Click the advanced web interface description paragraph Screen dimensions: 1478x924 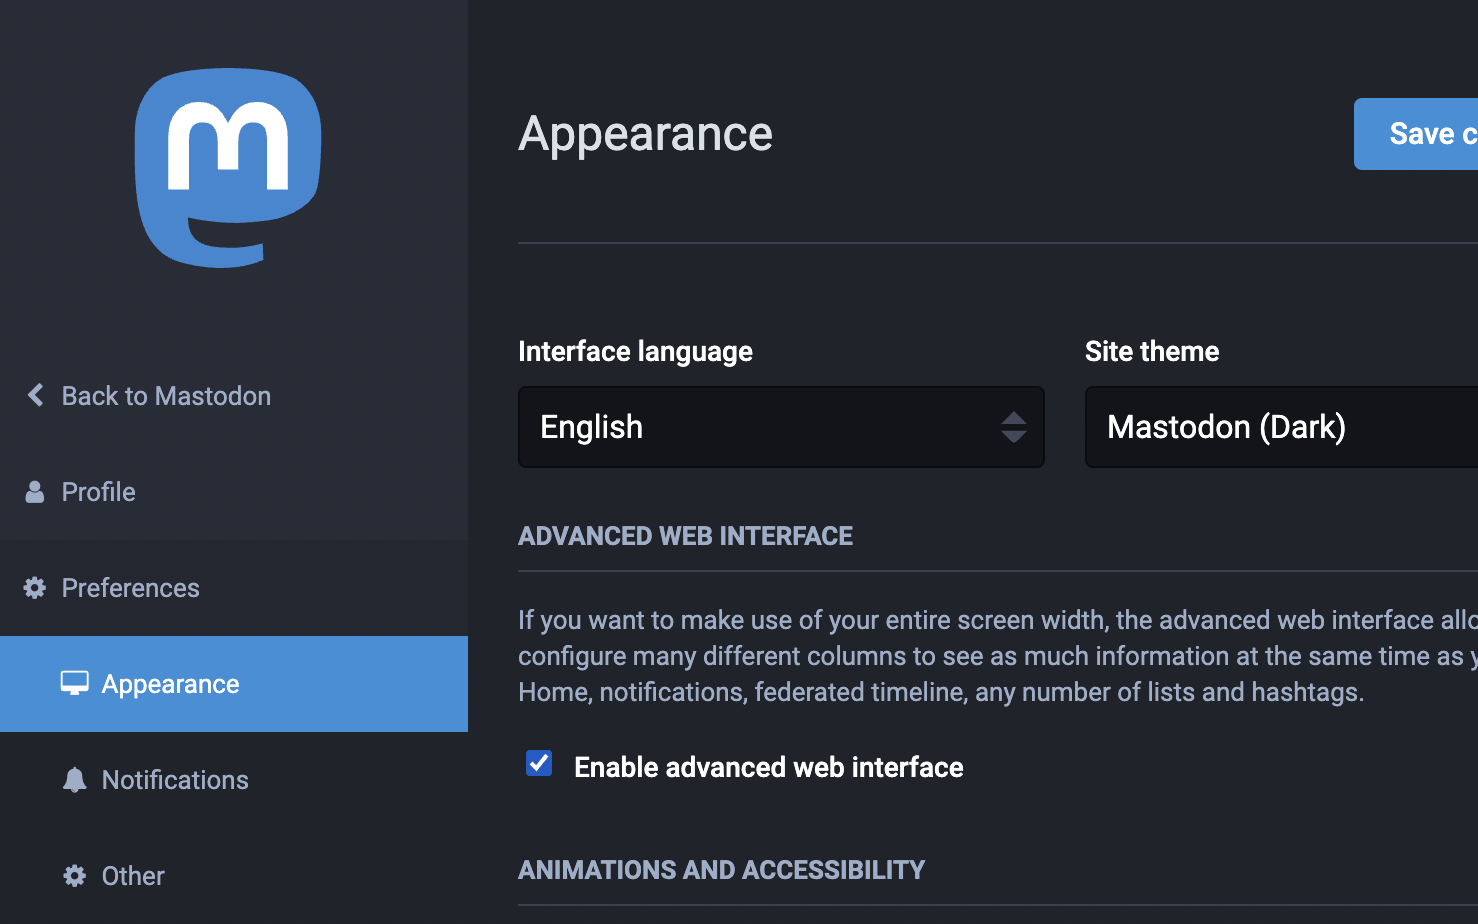coord(998,656)
